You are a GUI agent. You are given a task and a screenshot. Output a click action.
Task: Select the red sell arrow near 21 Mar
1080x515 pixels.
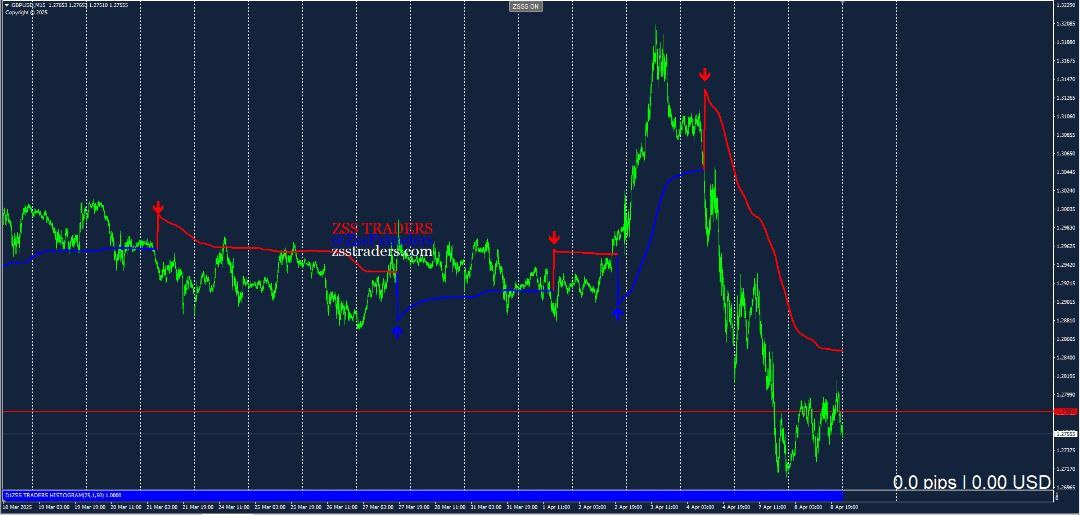coord(158,207)
